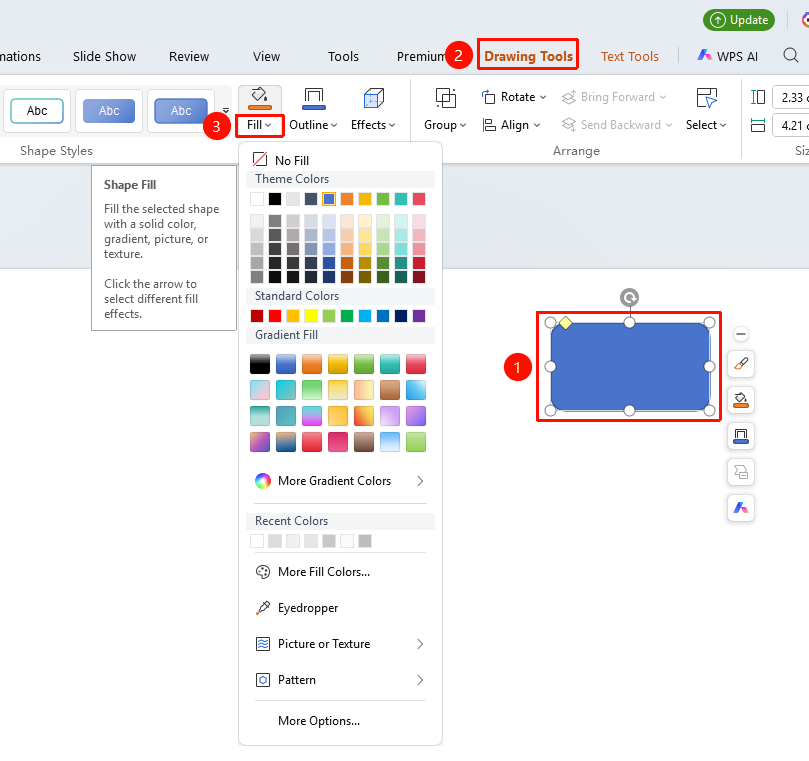Click the Fill paint bucket icon
This screenshot has width=809, height=761.
coord(260,98)
